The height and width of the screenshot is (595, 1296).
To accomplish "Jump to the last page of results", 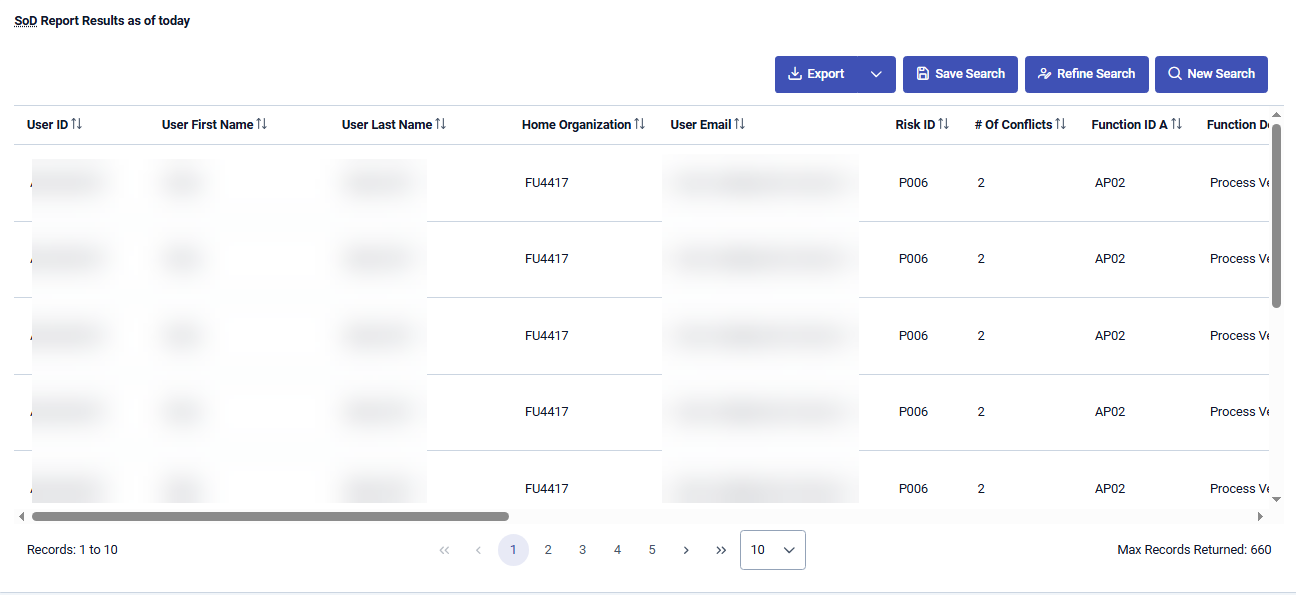I will pyautogui.click(x=721, y=550).
